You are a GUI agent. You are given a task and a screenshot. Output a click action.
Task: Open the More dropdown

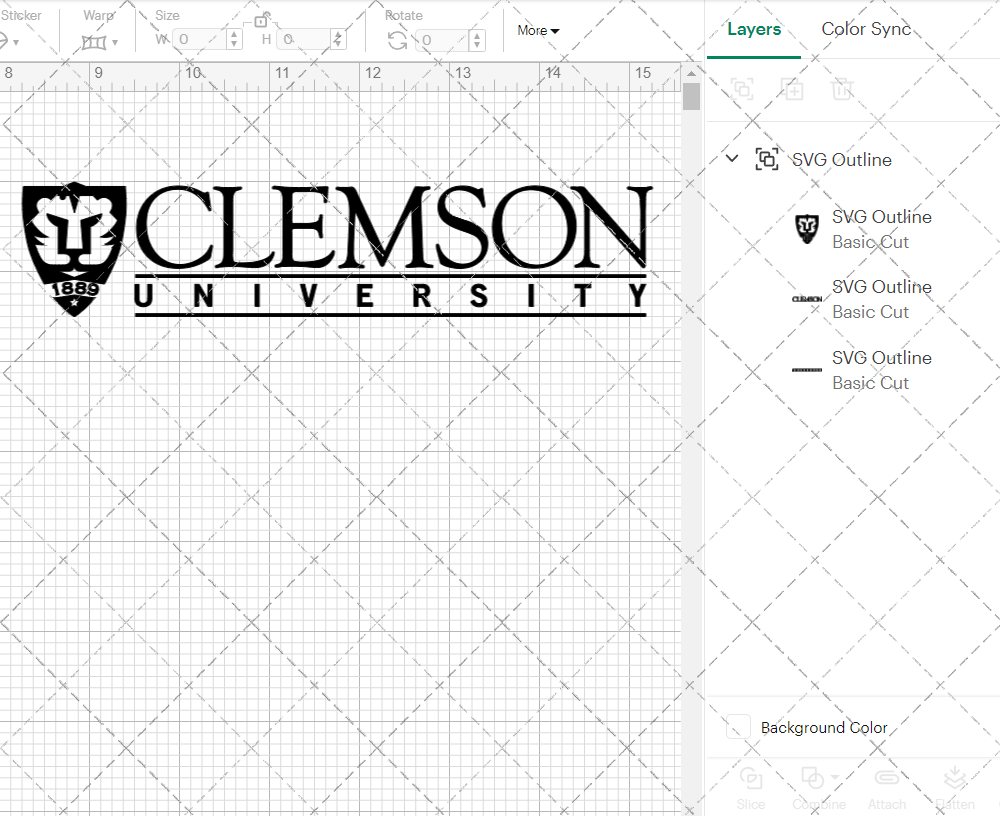click(x=538, y=31)
